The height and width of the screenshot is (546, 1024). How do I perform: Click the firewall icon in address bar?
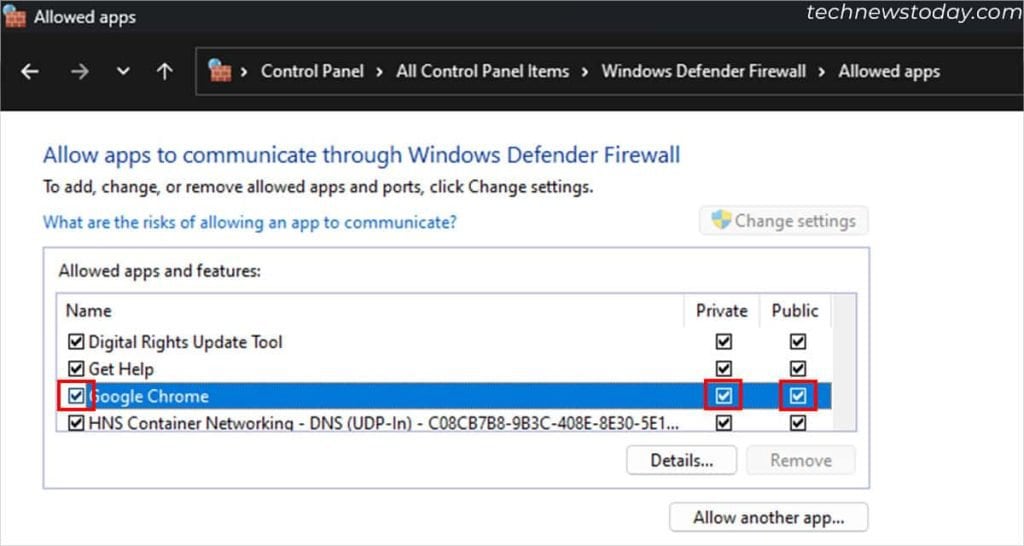tap(220, 71)
